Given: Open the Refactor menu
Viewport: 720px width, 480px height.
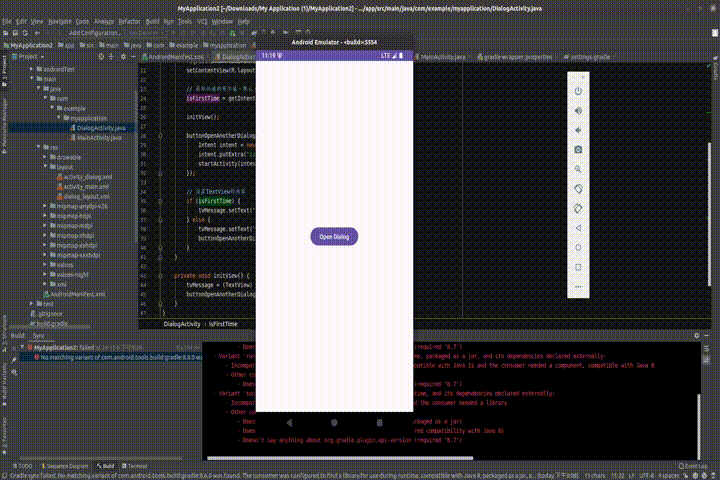Looking at the screenshot, I should tap(130, 20).
